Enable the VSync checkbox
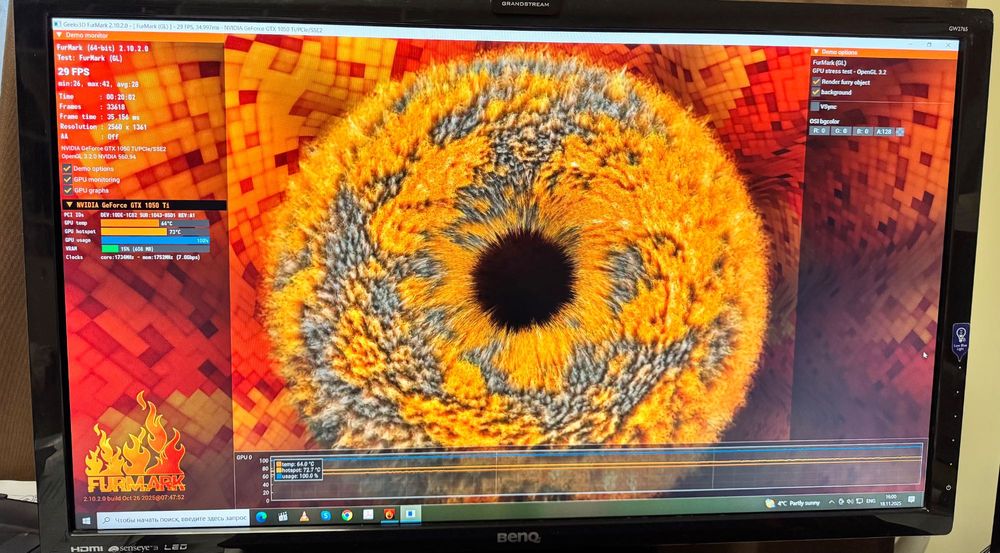Image resolution: width=1000 pixels, height=553 pixels. (x=815, y=107)
